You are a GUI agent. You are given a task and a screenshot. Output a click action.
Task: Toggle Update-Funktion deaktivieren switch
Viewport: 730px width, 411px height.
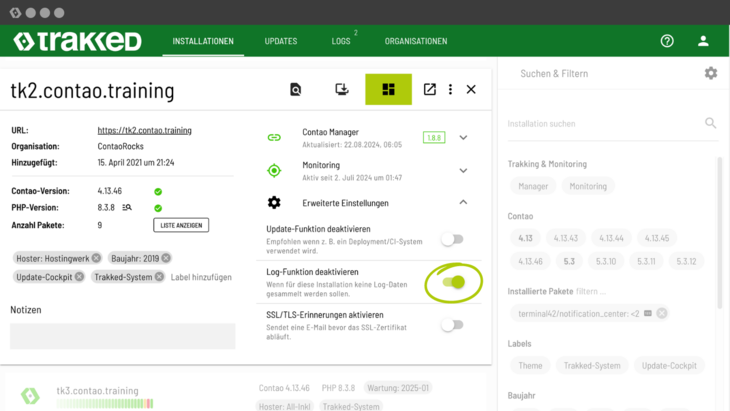coord(453,239)
